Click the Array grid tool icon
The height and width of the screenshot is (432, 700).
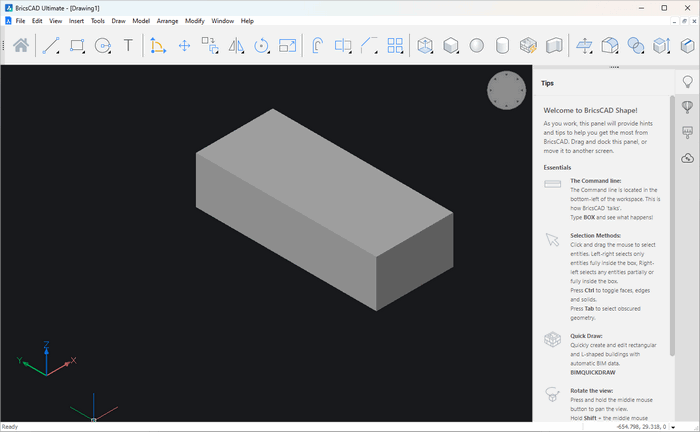click(x=395, y=45)
